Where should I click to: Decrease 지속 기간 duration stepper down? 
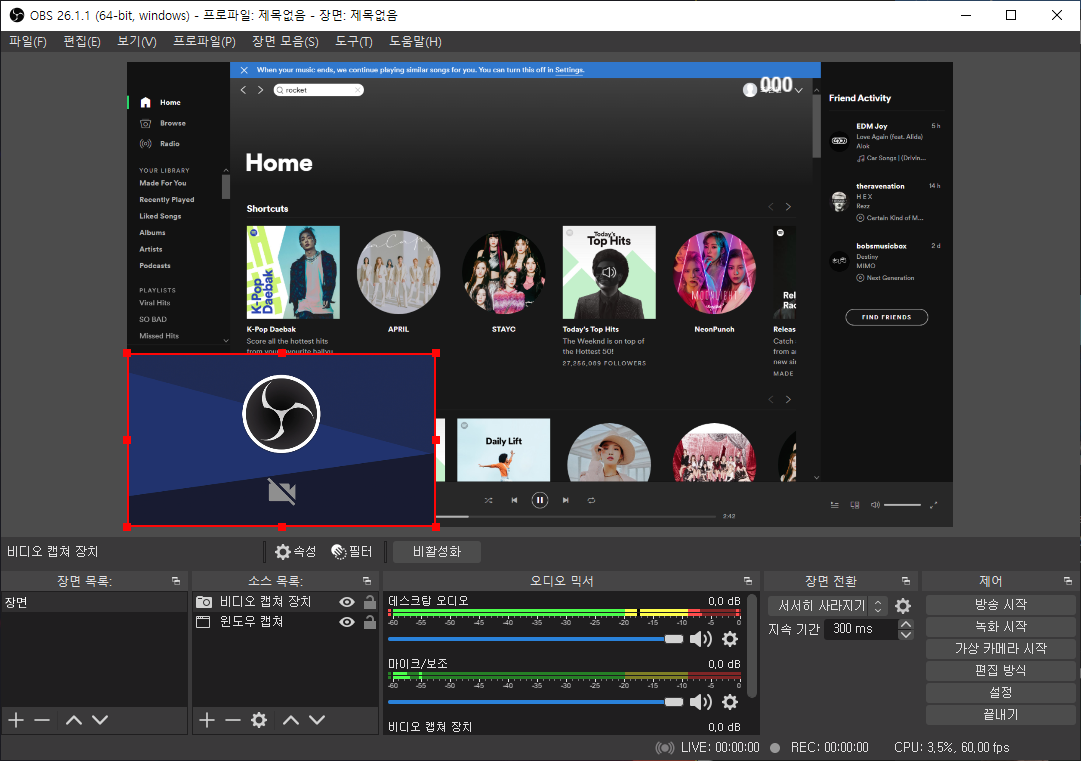tap(906, 634)
